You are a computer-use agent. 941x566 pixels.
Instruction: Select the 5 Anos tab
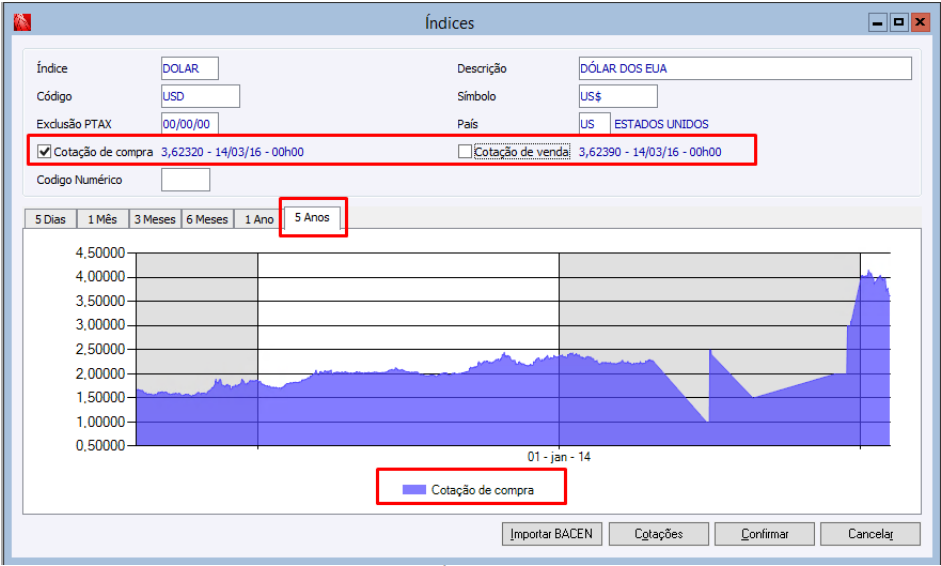pyautogui.click(x=312, y=217)
